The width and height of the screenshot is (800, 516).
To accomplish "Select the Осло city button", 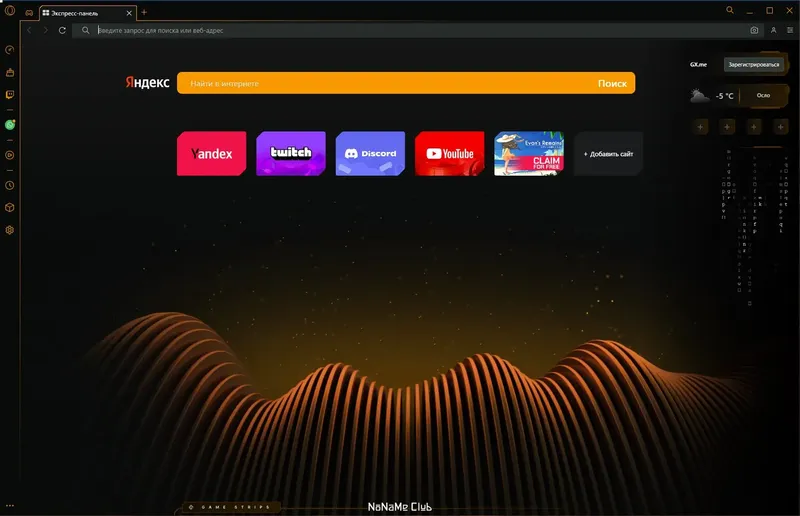I will coord(763,95).
